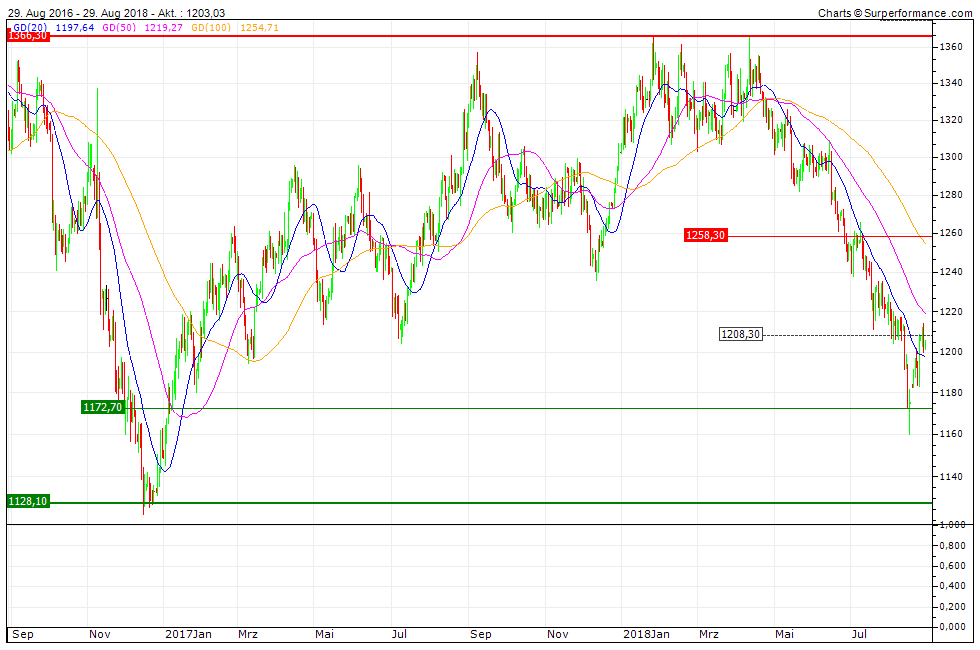The width and height of the screenshot is (980, 650).
Task: Select the Mrz axis label
Action: (247, 634)
